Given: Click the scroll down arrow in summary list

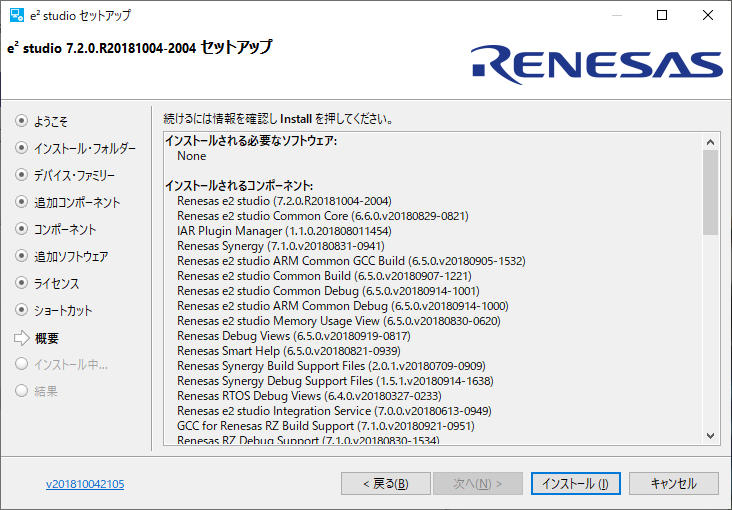Looking at the screenshot, I should [711, 436].
